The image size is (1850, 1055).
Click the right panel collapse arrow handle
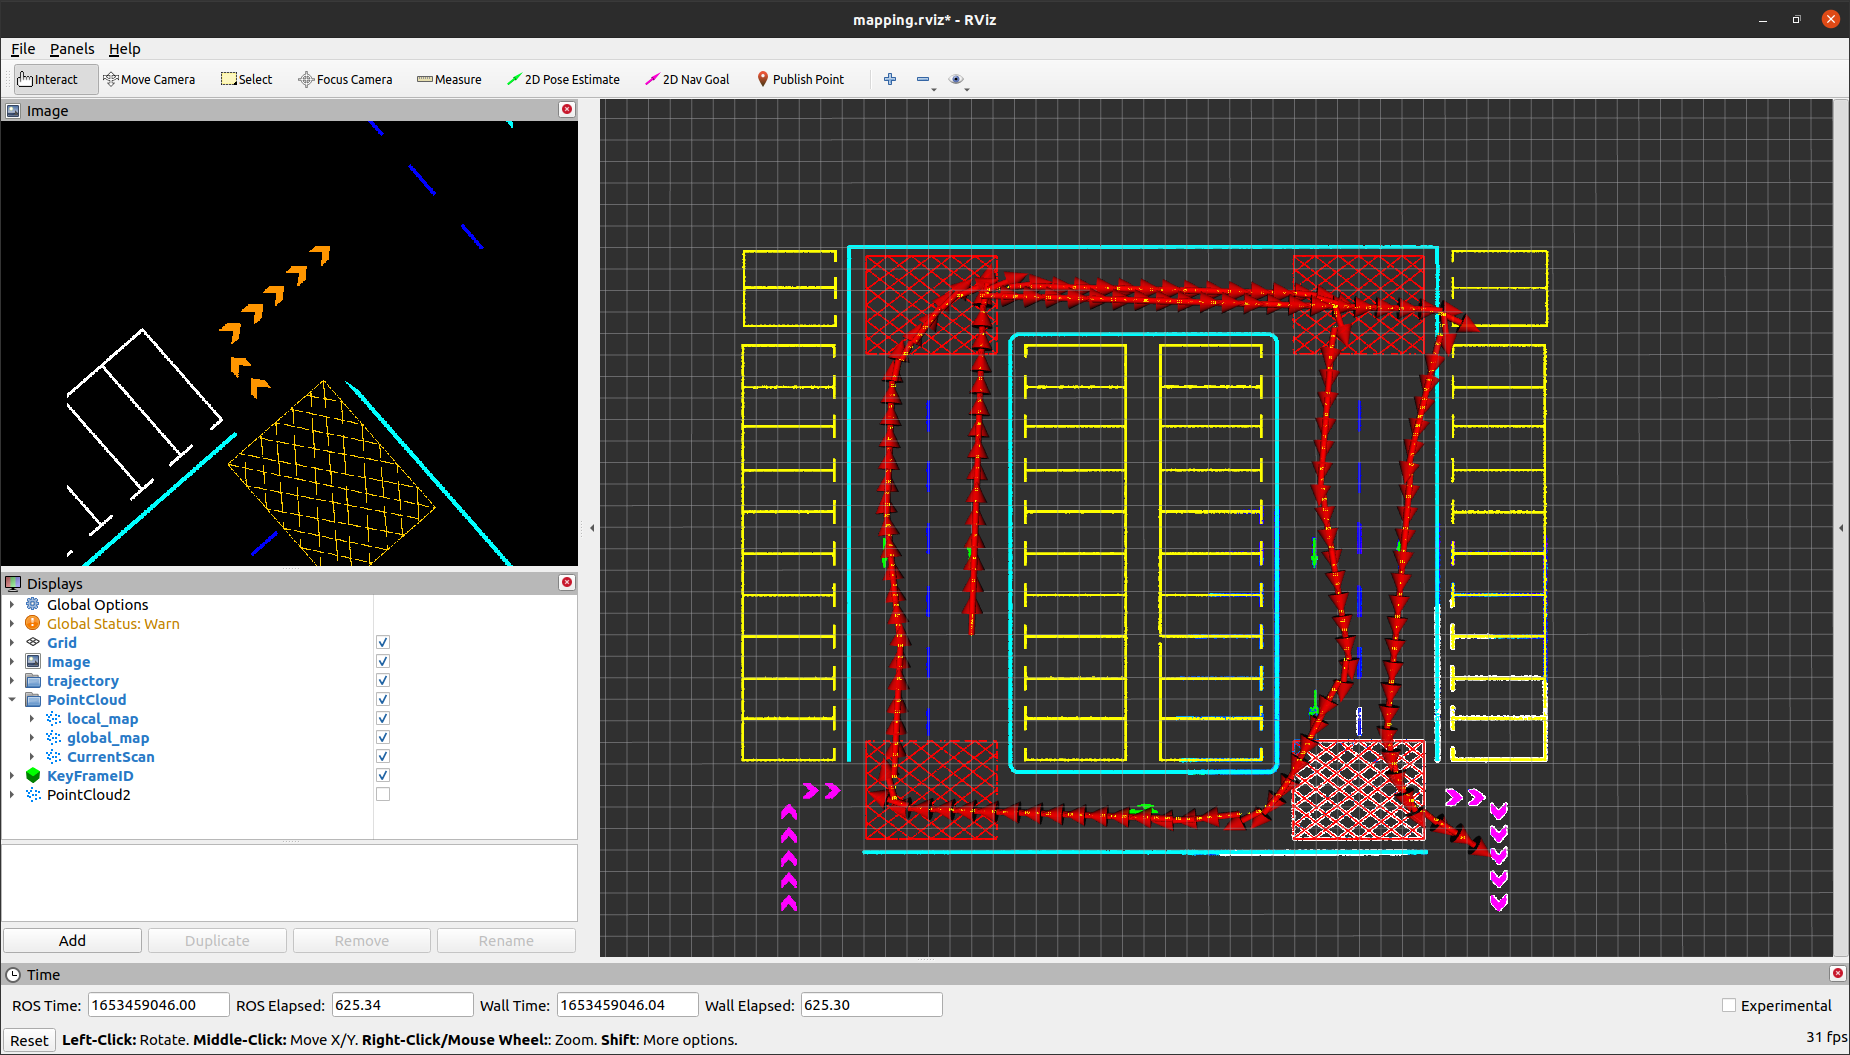[x=1841, y=528]
